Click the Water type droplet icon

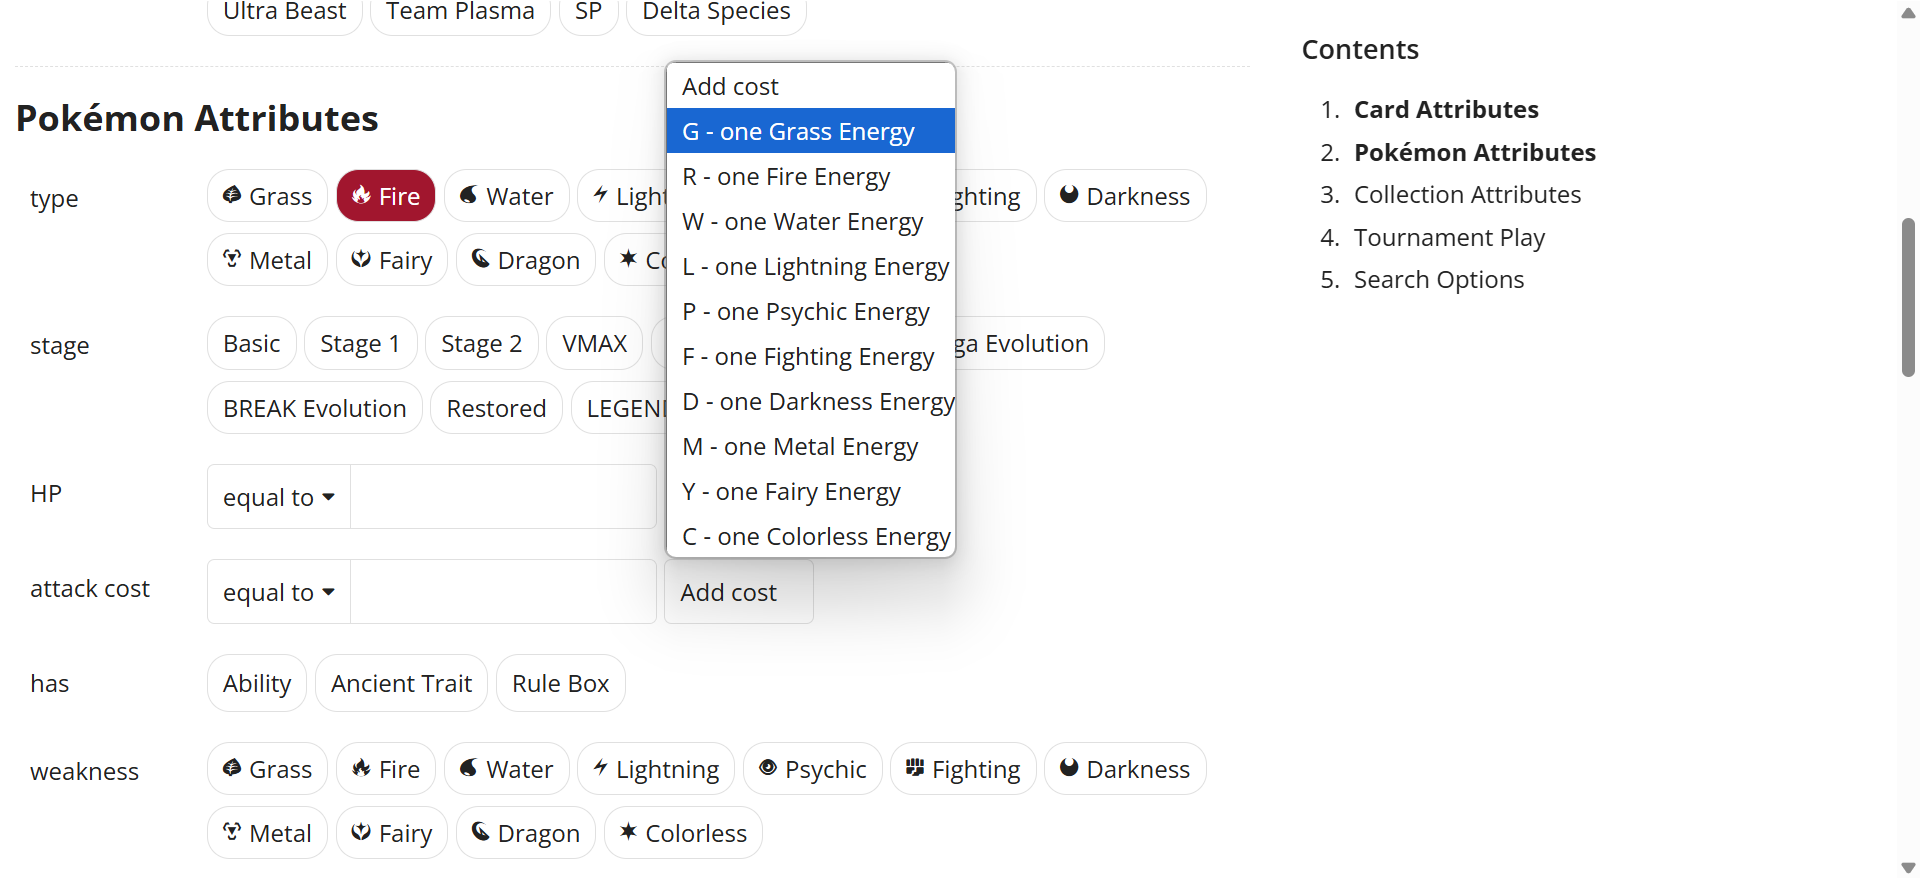point(468,195)
